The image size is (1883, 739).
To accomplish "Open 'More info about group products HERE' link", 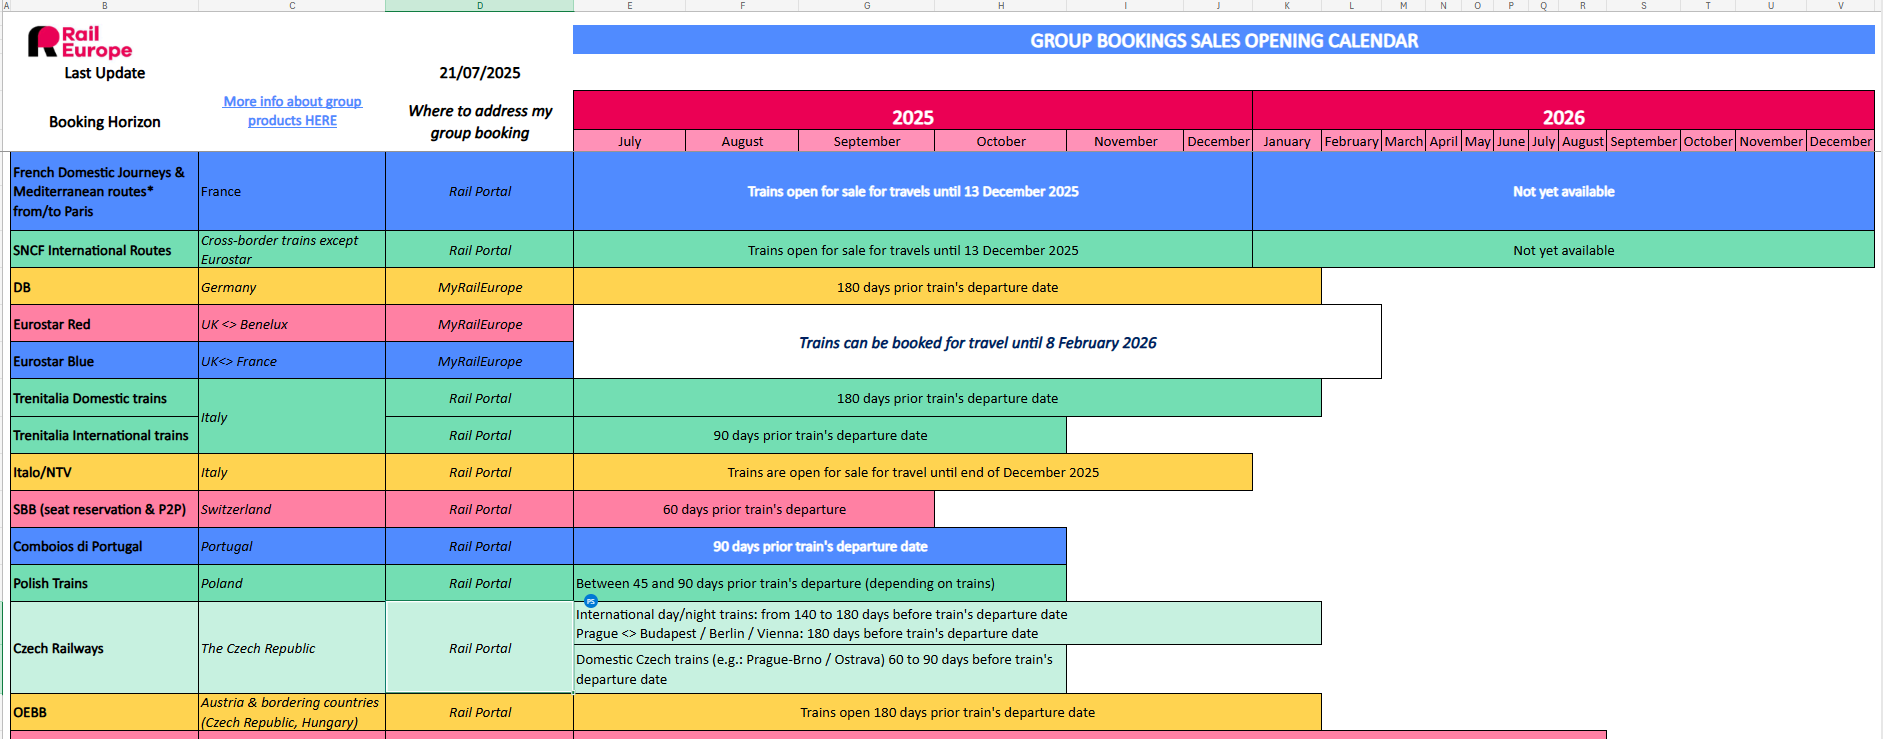I will click(x=292, y=111).
